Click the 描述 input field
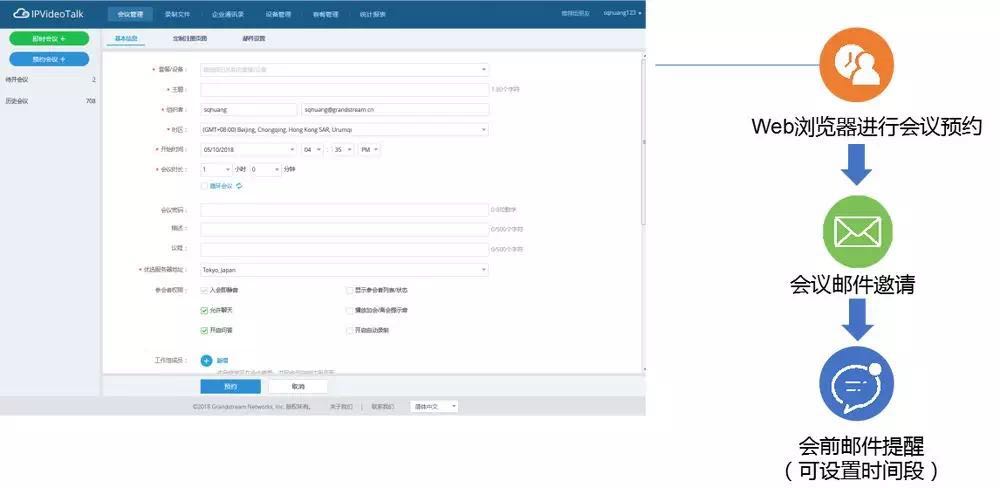Screen dimensions: 1000x488 click(x=344, y=230)
